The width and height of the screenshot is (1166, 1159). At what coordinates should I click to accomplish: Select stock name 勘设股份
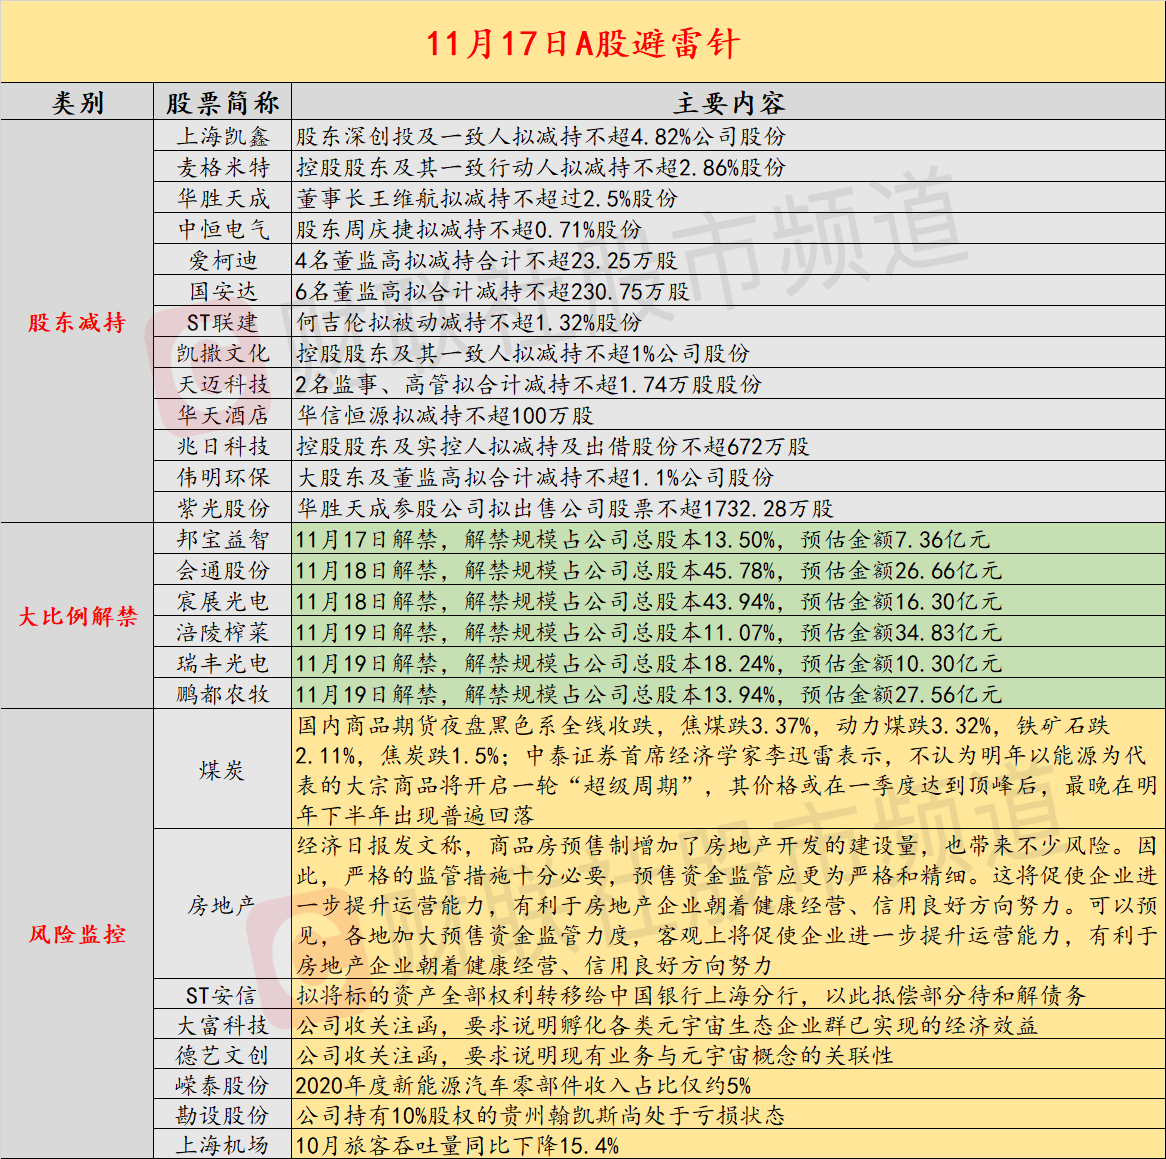[222, 1115]
